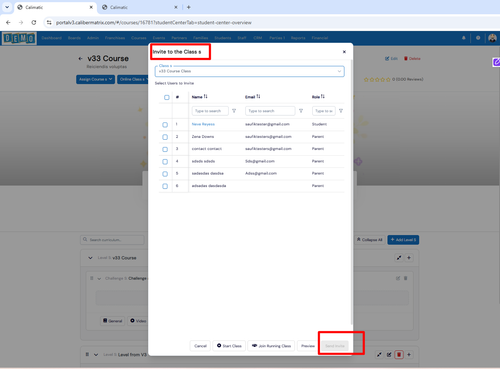Click the Add Level button
The width and height of the screenshot is (500, 369).
point(403,240)
